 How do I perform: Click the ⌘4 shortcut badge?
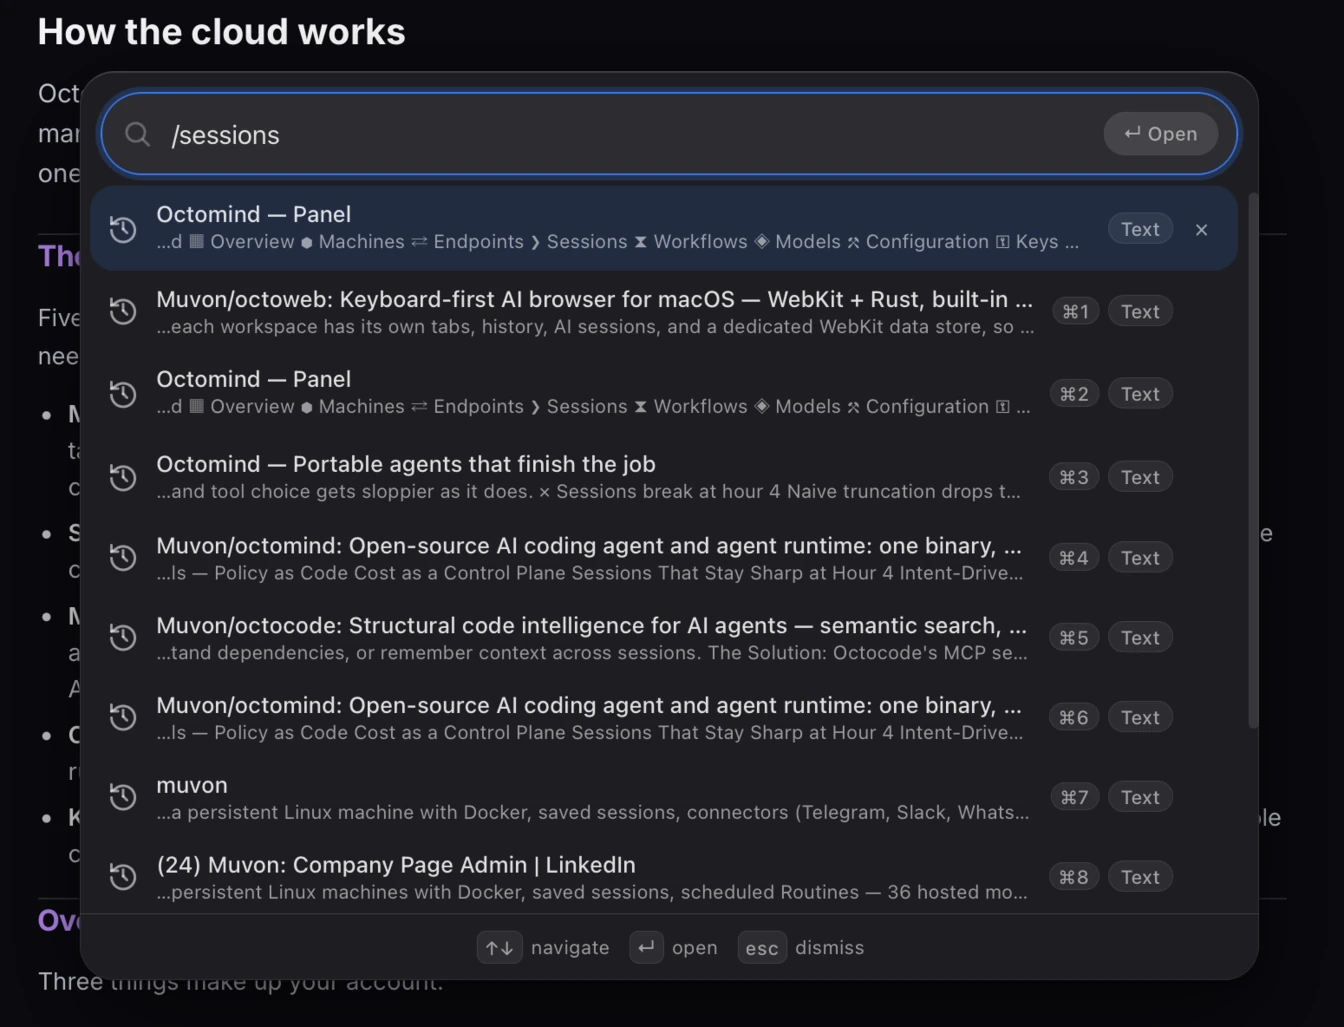click(1074, 557)
